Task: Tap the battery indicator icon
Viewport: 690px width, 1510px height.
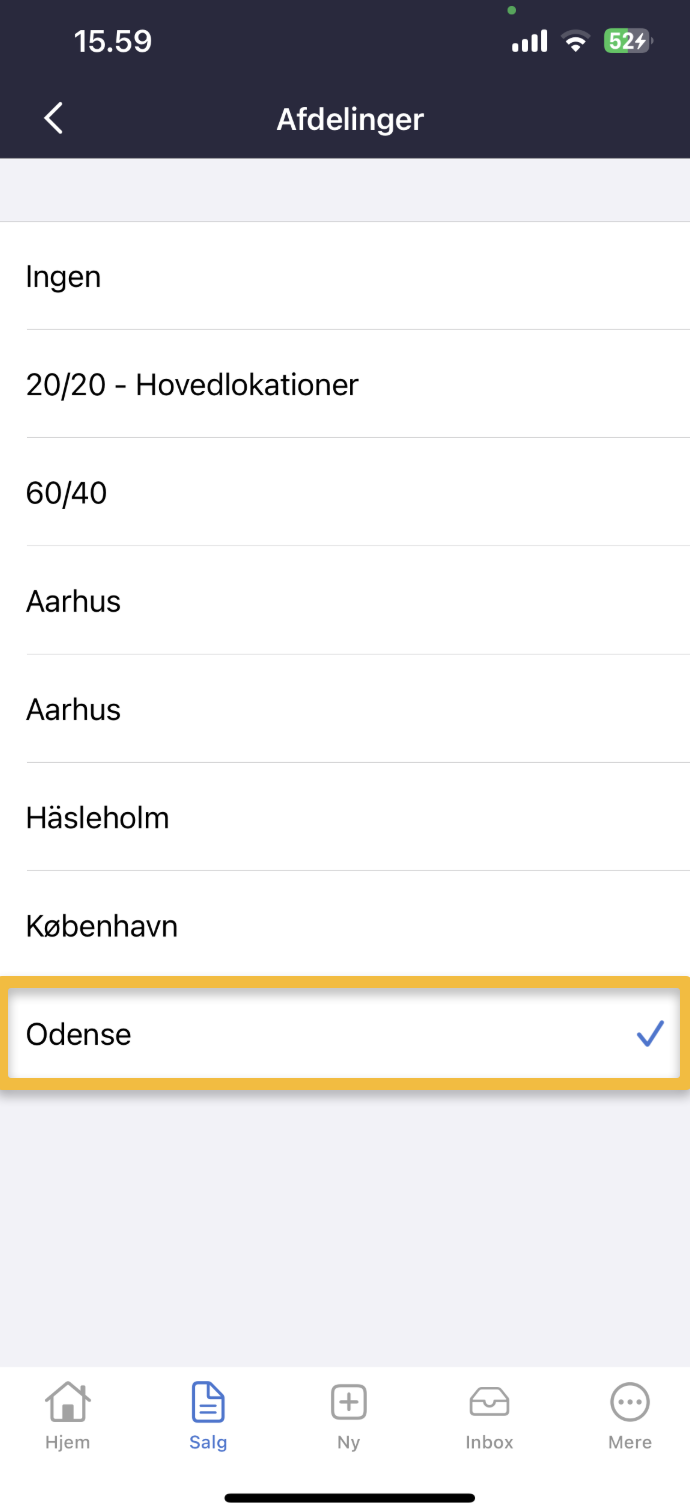Action: point(628,41)
